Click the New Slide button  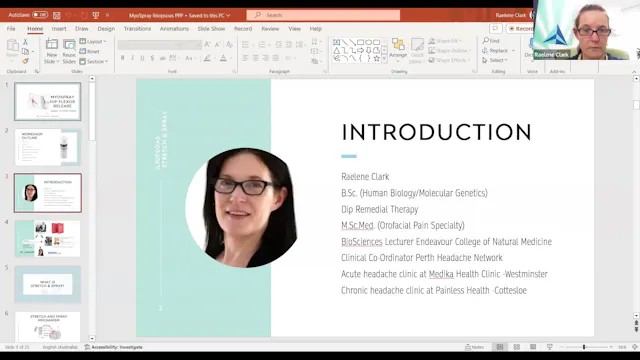pyautogui.click(x=51, y=51)
